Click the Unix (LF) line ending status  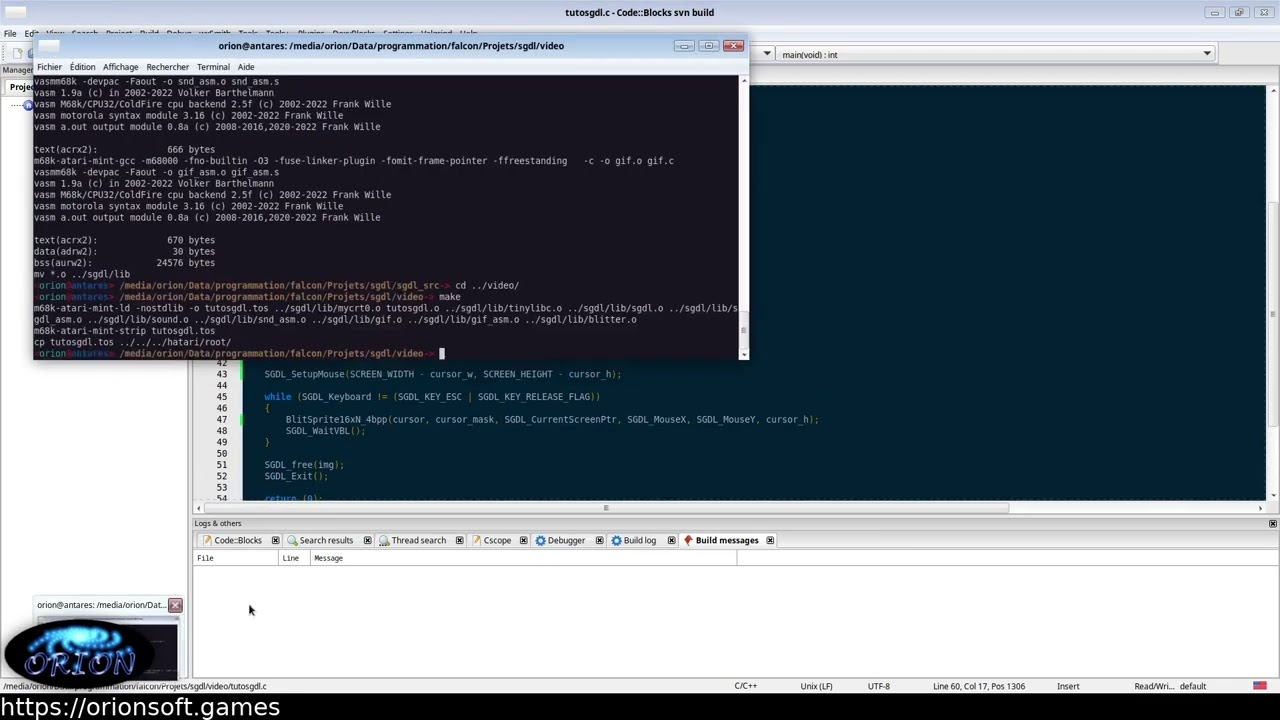pos(816,686)
